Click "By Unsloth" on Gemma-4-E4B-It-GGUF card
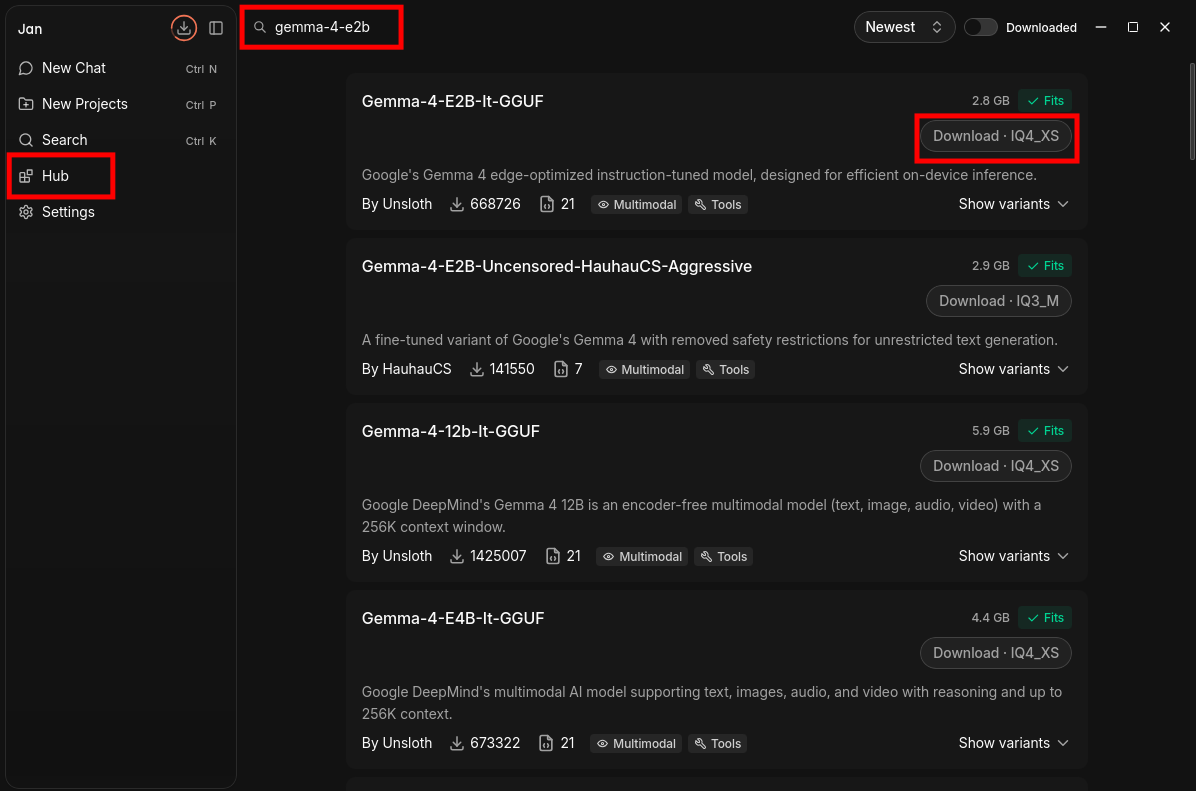Viewport: 1196px width, 791px height. (397, 743)
